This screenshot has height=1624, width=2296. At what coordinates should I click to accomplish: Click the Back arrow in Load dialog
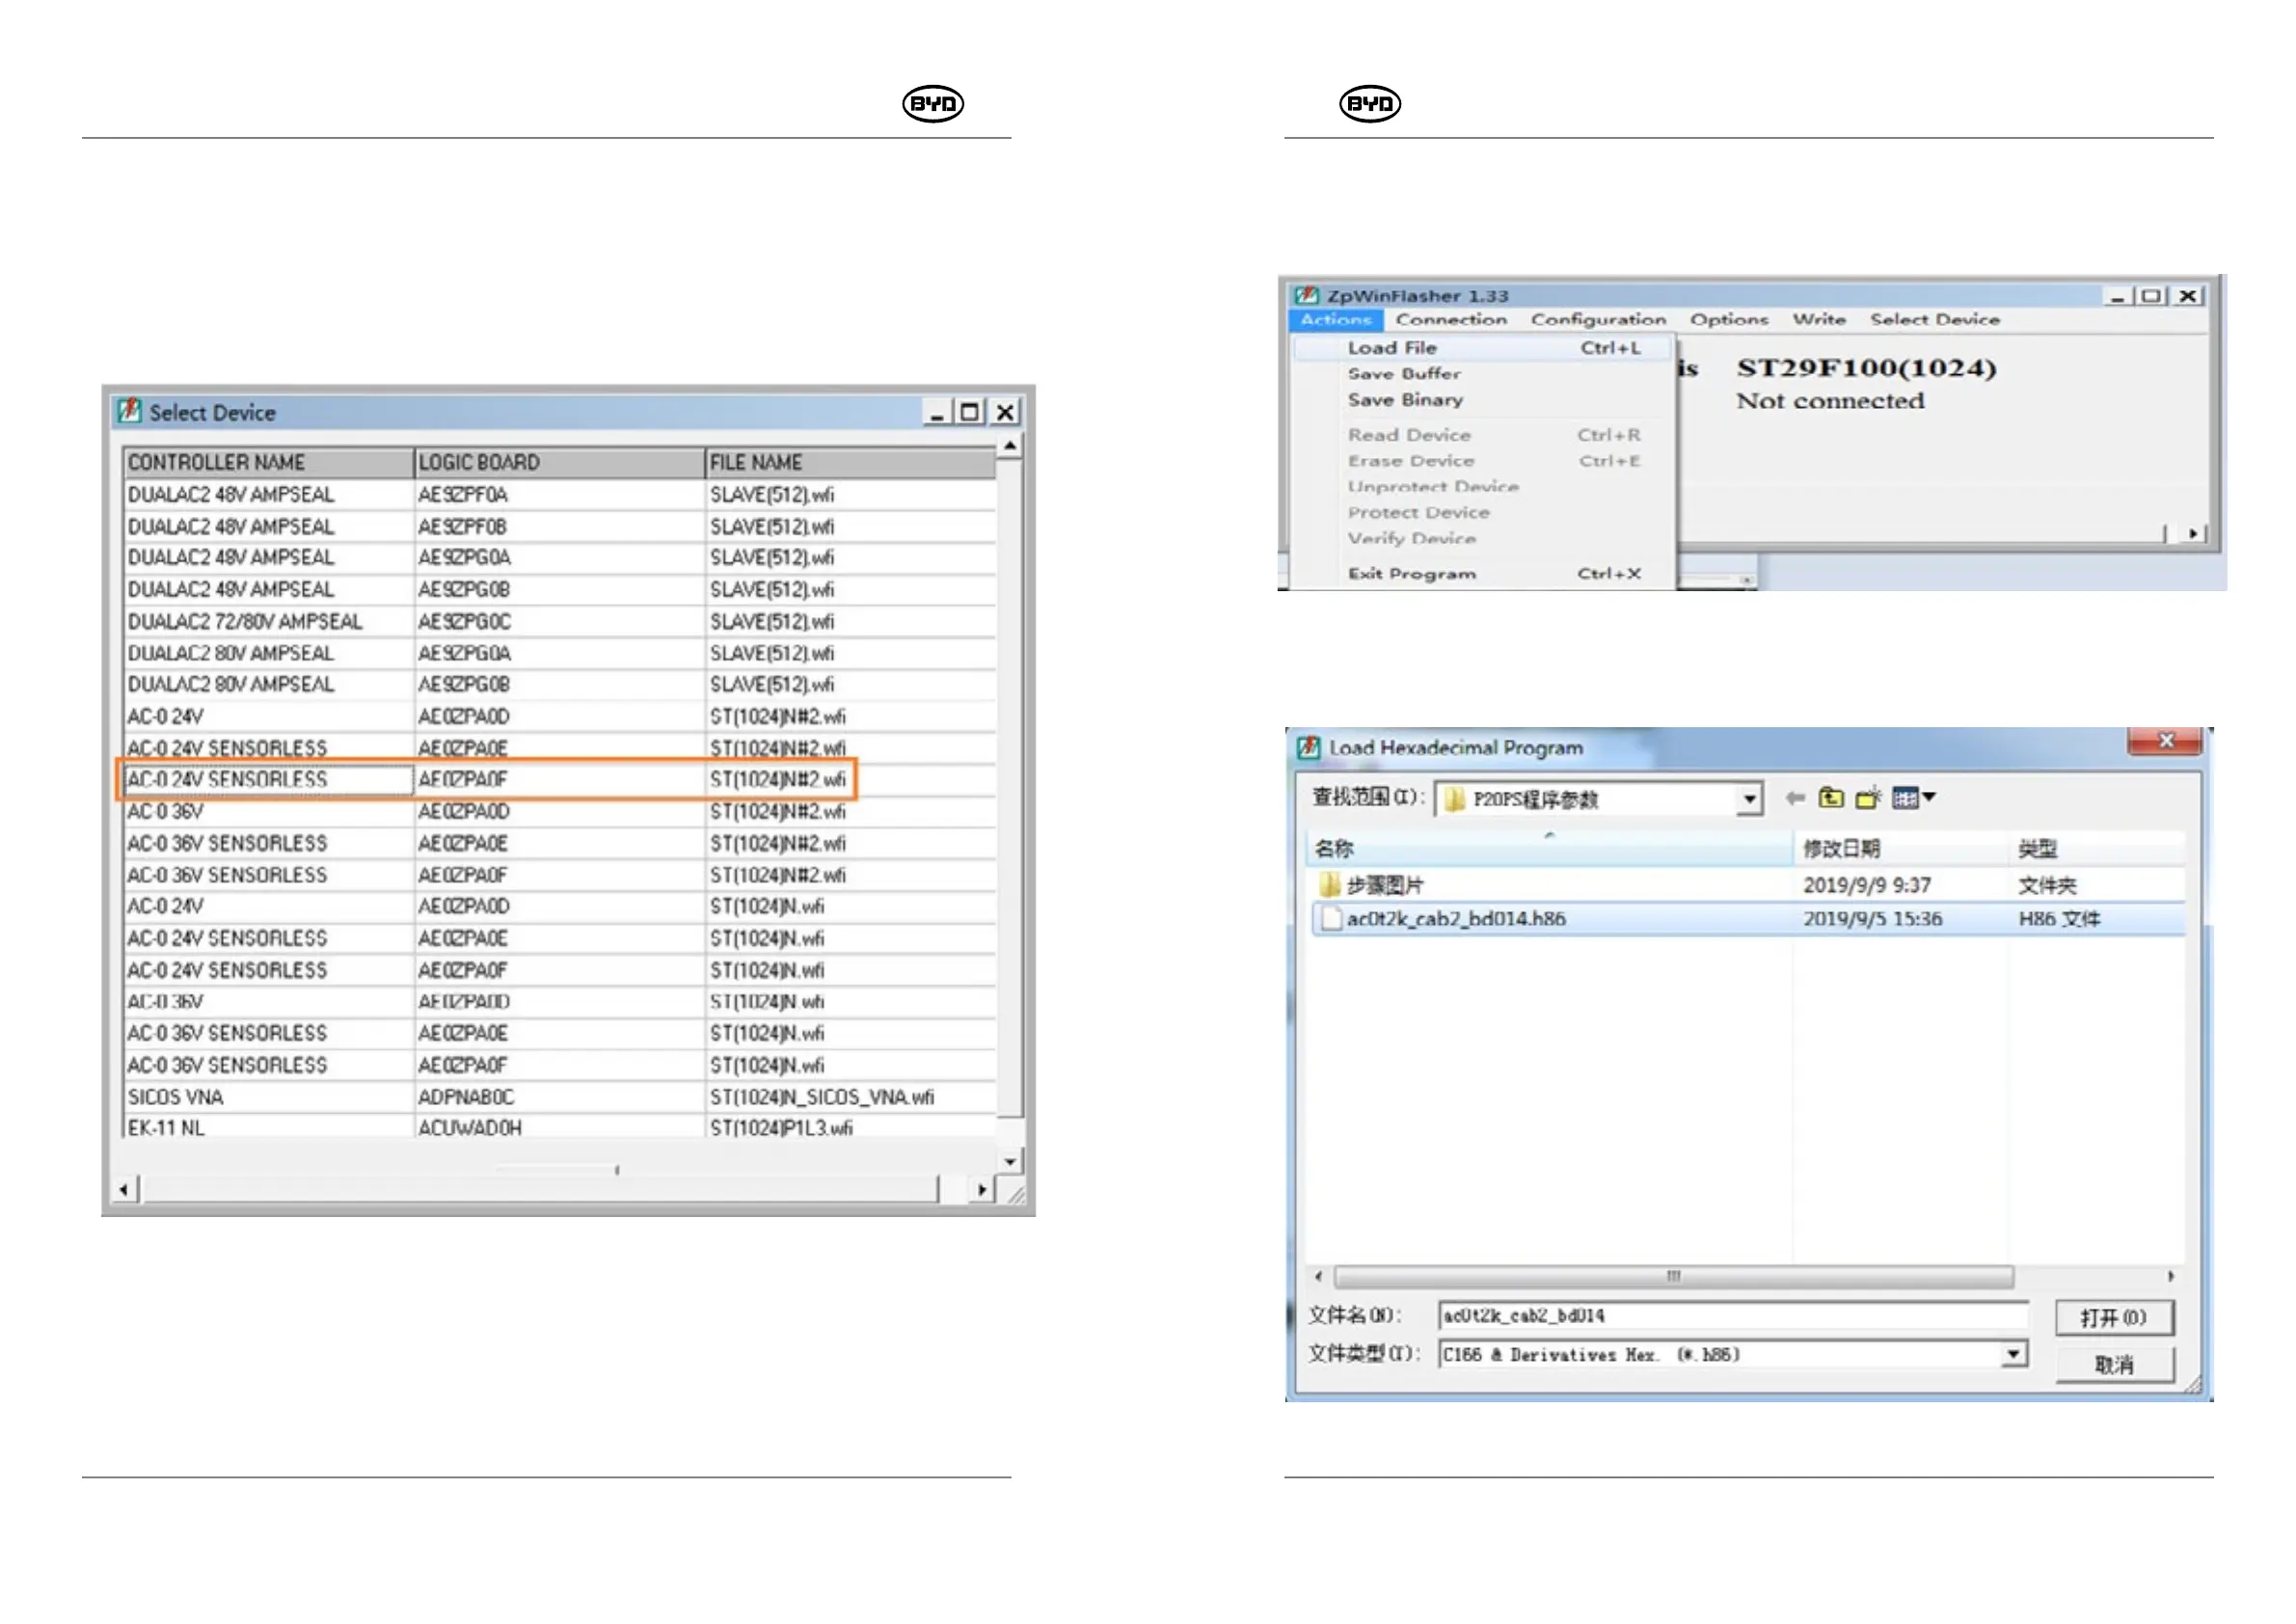(x=1795, y=798)
